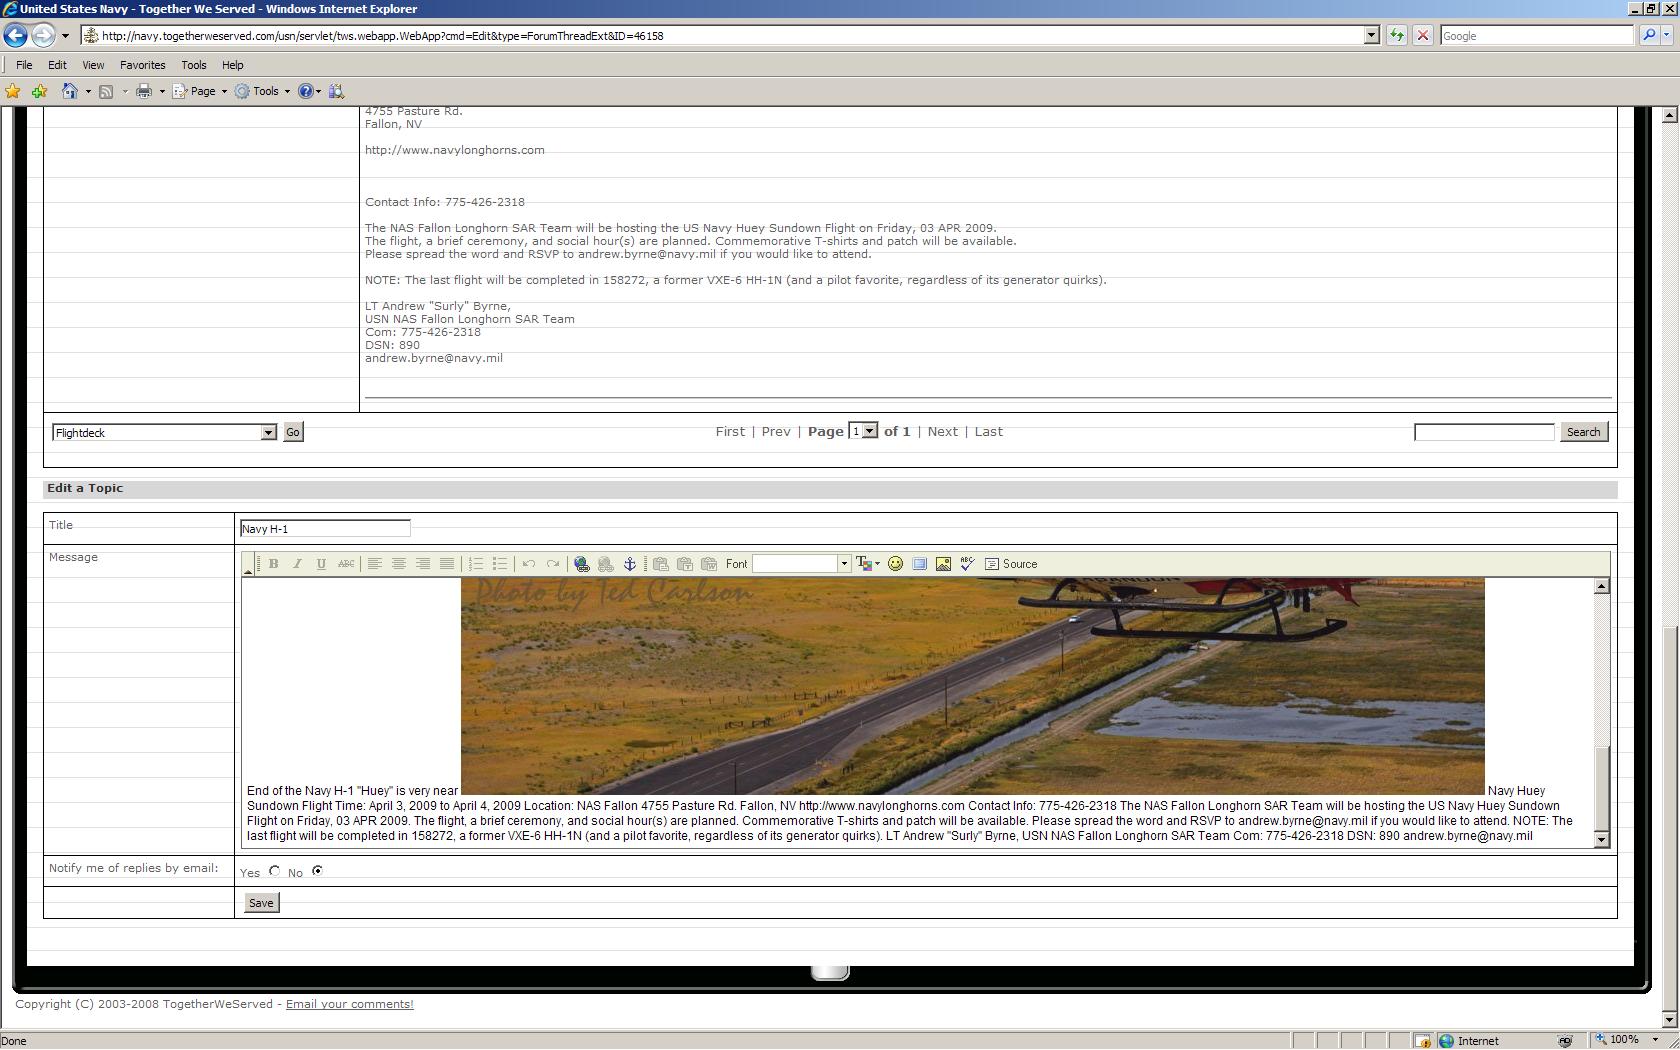Click the Go button beside Flightdeck
The width and height of the screenshot is (1680, 1050).
(x=293, y=432)
